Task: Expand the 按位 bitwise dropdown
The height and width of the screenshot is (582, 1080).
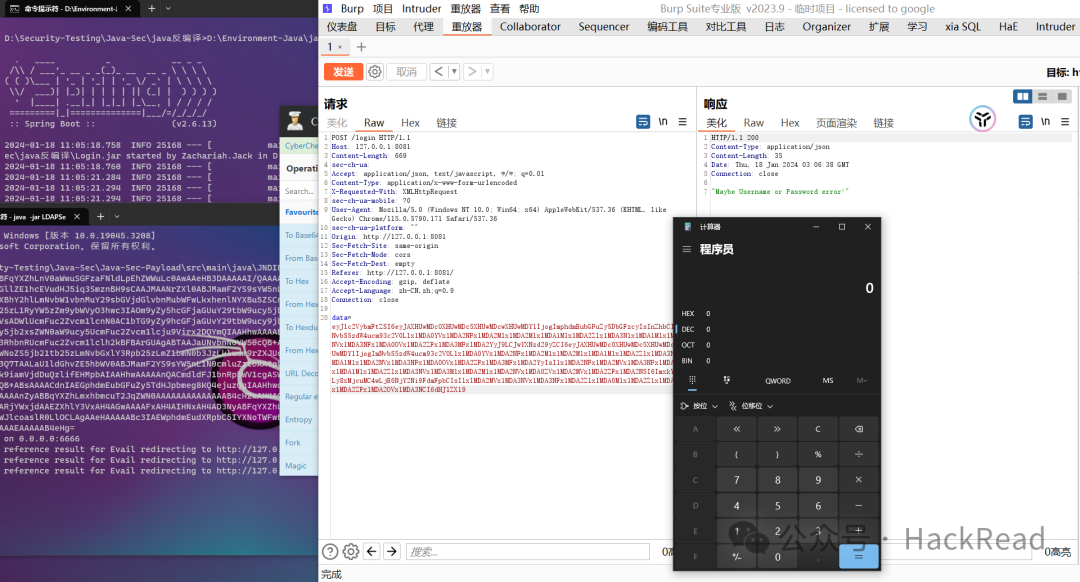Action: 699,406
